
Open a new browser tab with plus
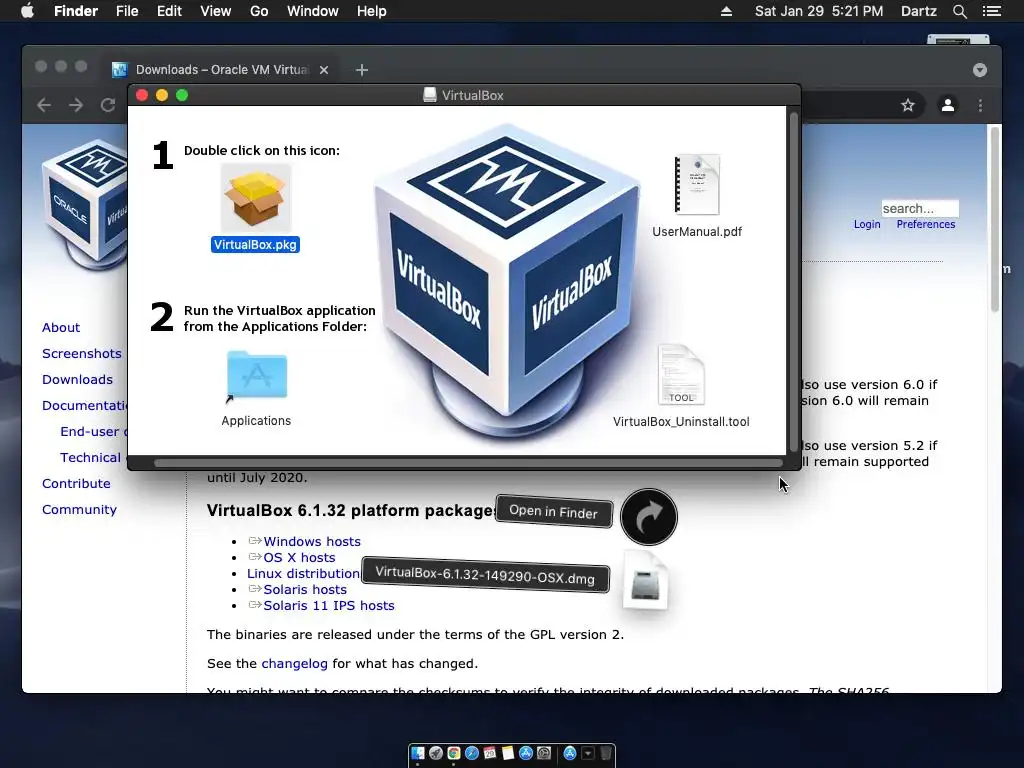[362, 70]
